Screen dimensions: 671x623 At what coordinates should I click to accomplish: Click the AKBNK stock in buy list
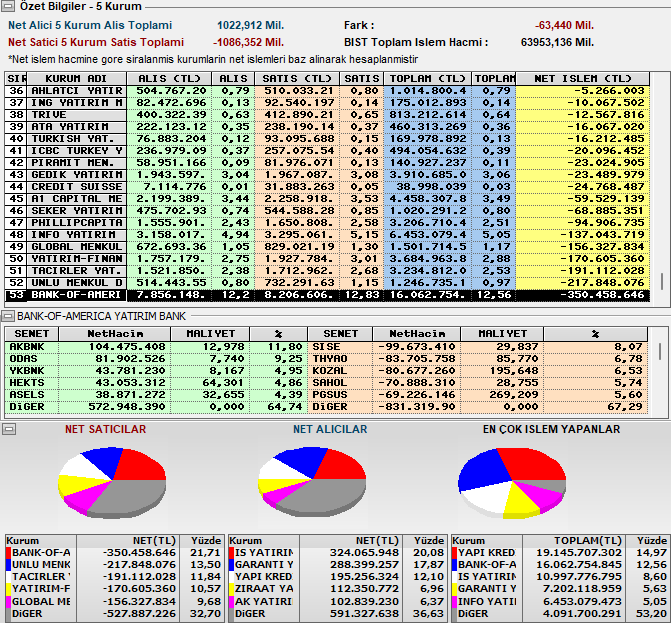point(156,347)
